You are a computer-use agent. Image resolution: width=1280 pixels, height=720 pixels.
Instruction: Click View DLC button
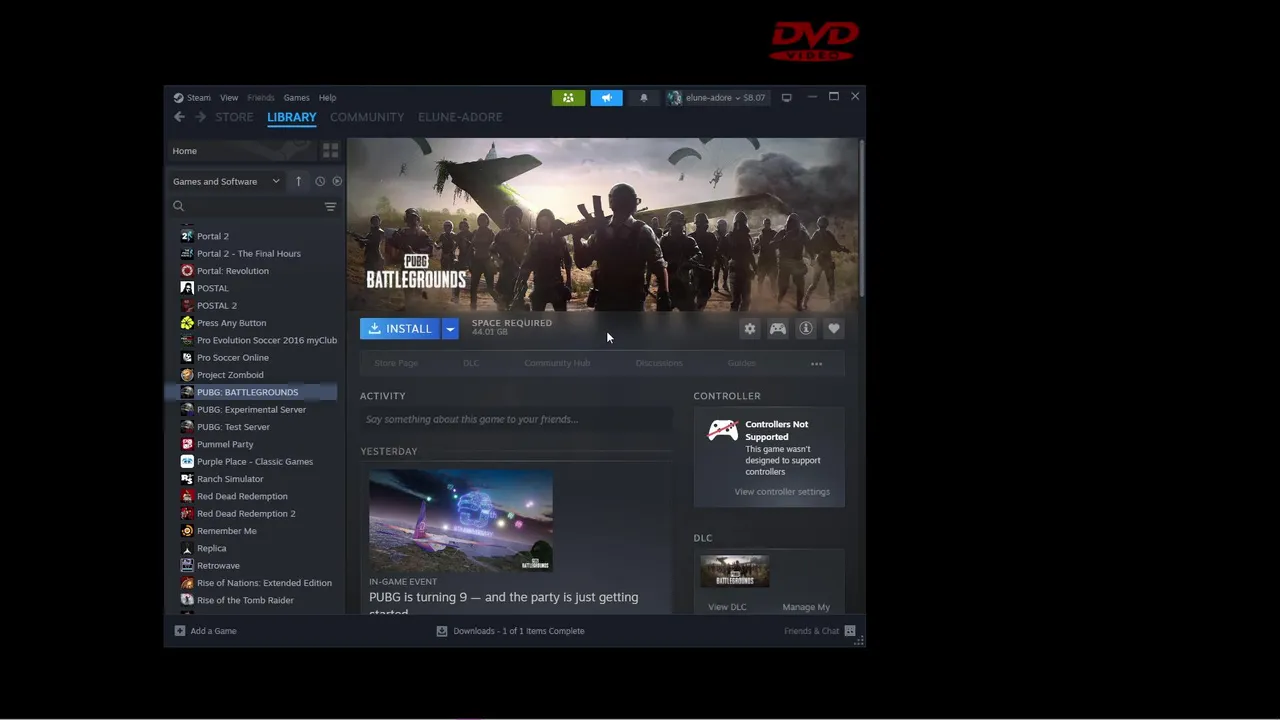727,607
